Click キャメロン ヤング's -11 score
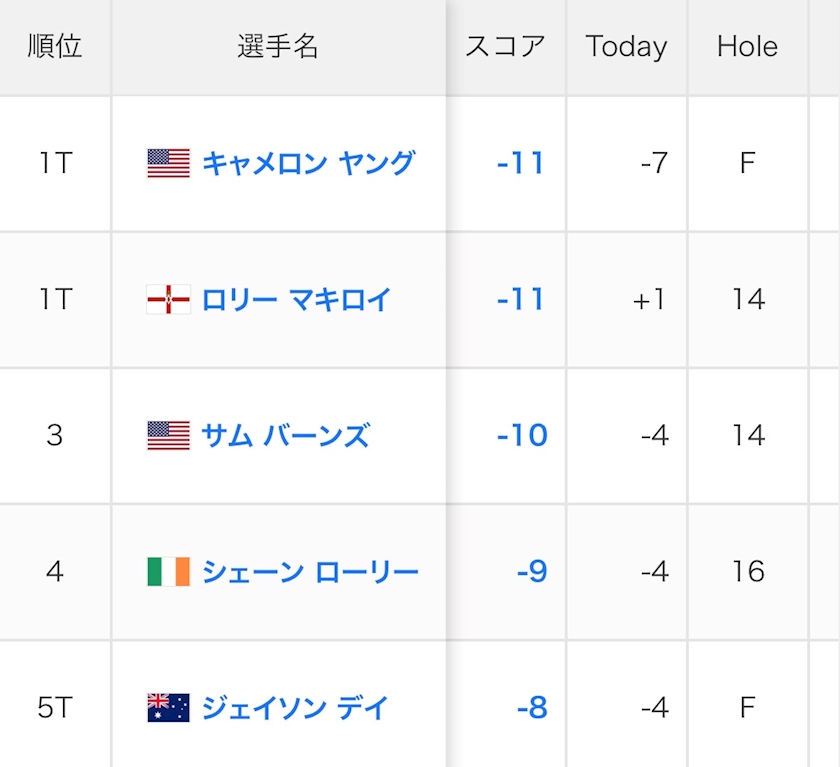The width and height of the screenshot is (840, 767). pyautogui.click(x=520, y=163)
